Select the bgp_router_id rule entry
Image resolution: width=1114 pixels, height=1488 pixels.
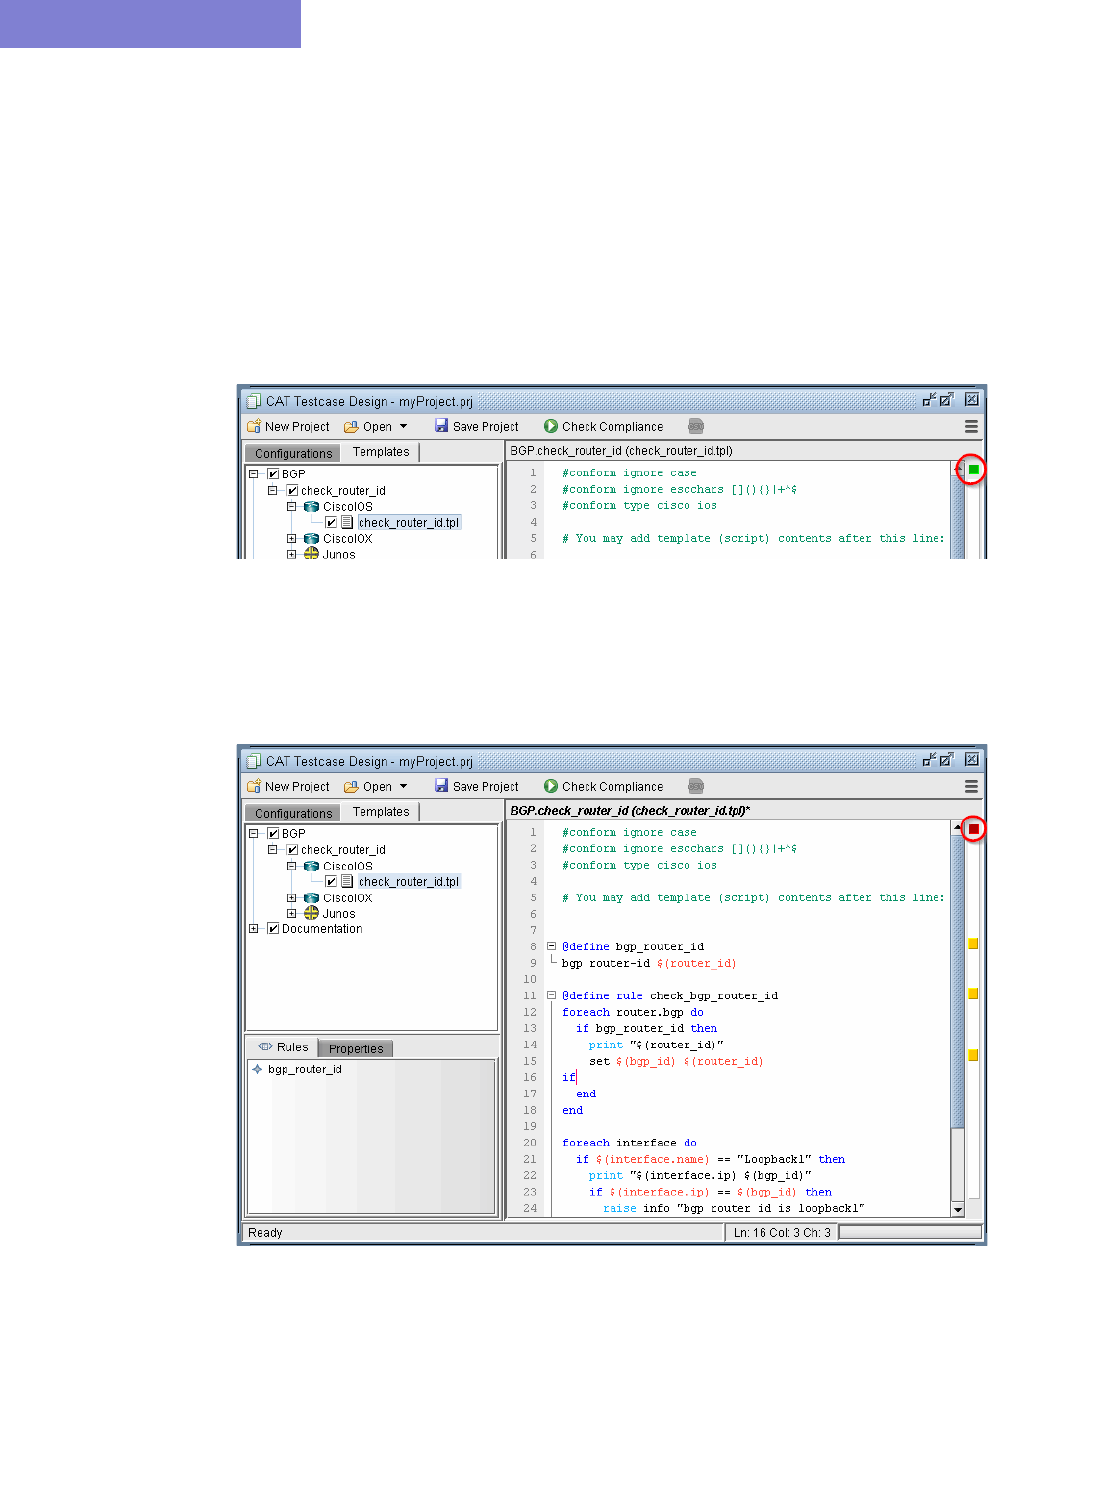point(305,1069)
